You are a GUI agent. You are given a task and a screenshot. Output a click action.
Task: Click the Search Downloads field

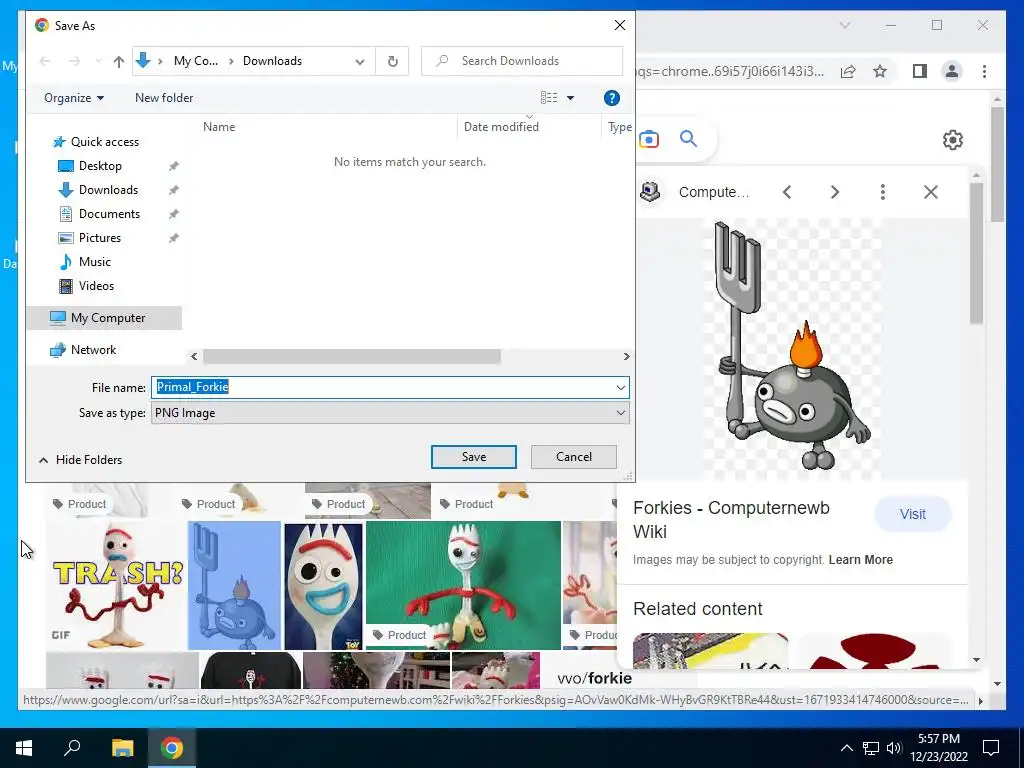click(x=522, y=61)
